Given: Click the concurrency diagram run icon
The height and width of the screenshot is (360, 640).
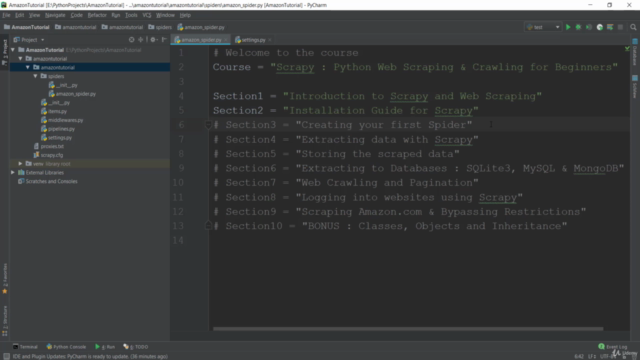Looking at the screenshot, I should tap(610, 27).
